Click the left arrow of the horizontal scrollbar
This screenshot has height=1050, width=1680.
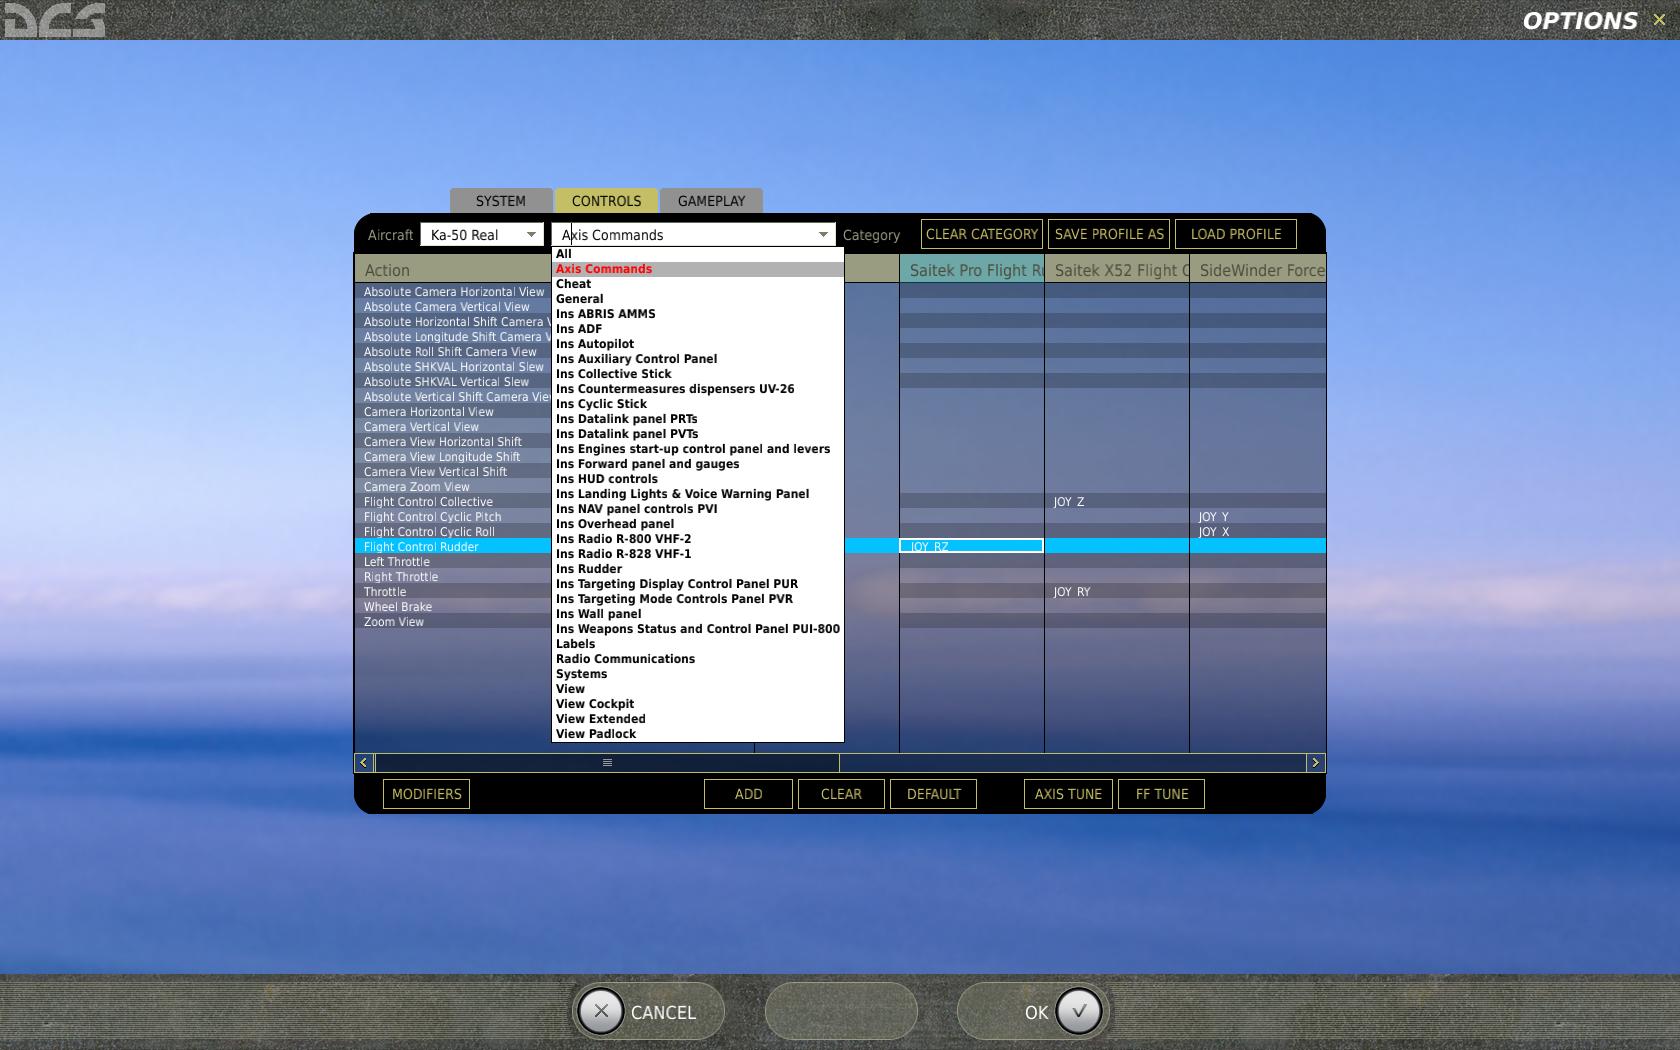coord(364,762)
